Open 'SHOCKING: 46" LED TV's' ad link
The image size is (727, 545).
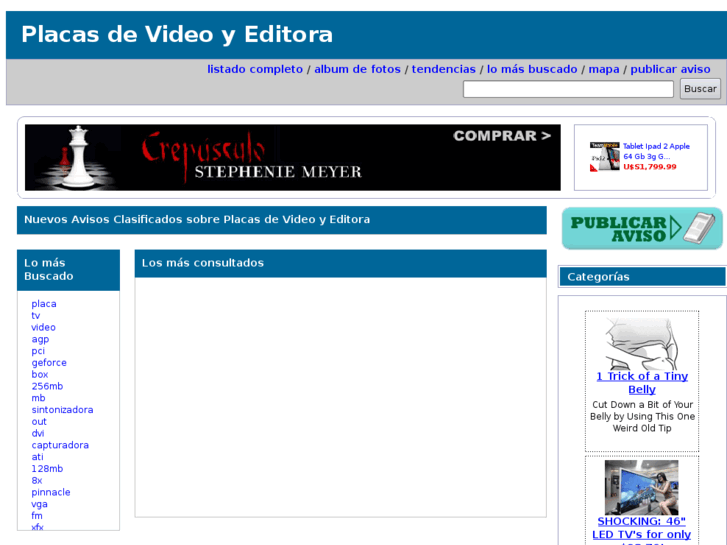pos(642,530)
